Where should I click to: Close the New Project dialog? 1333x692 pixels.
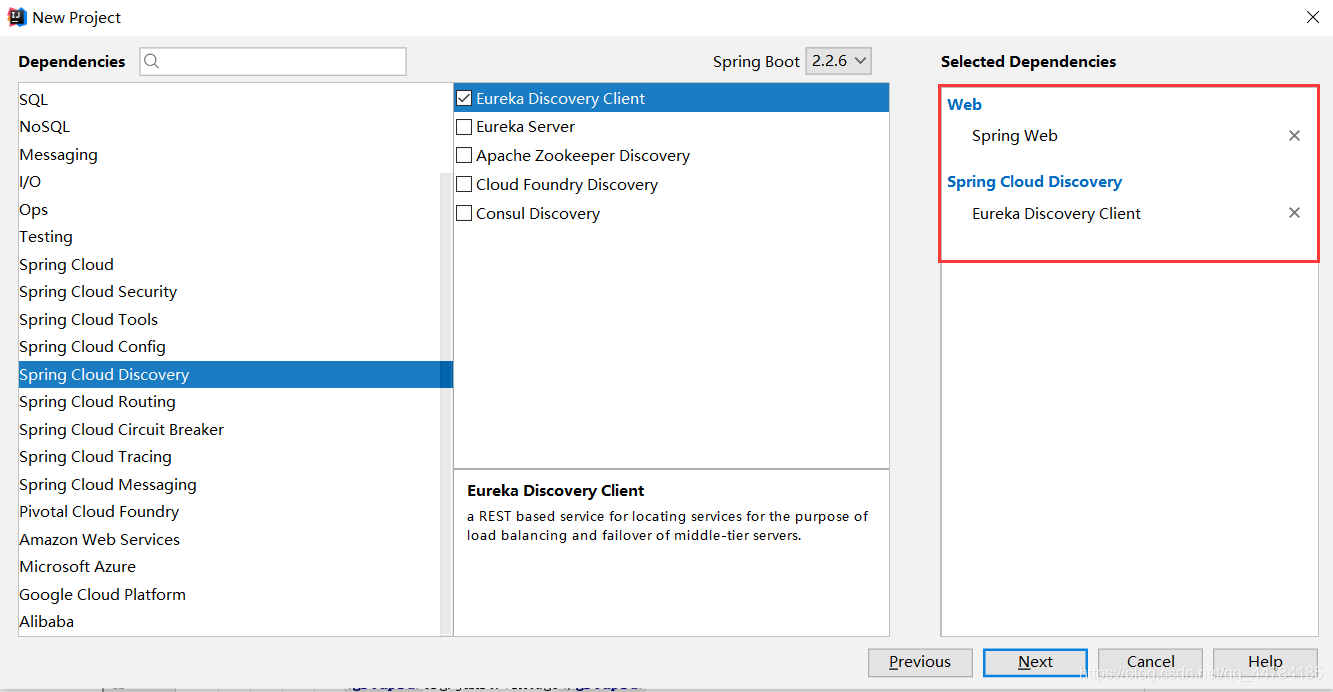1312,17
